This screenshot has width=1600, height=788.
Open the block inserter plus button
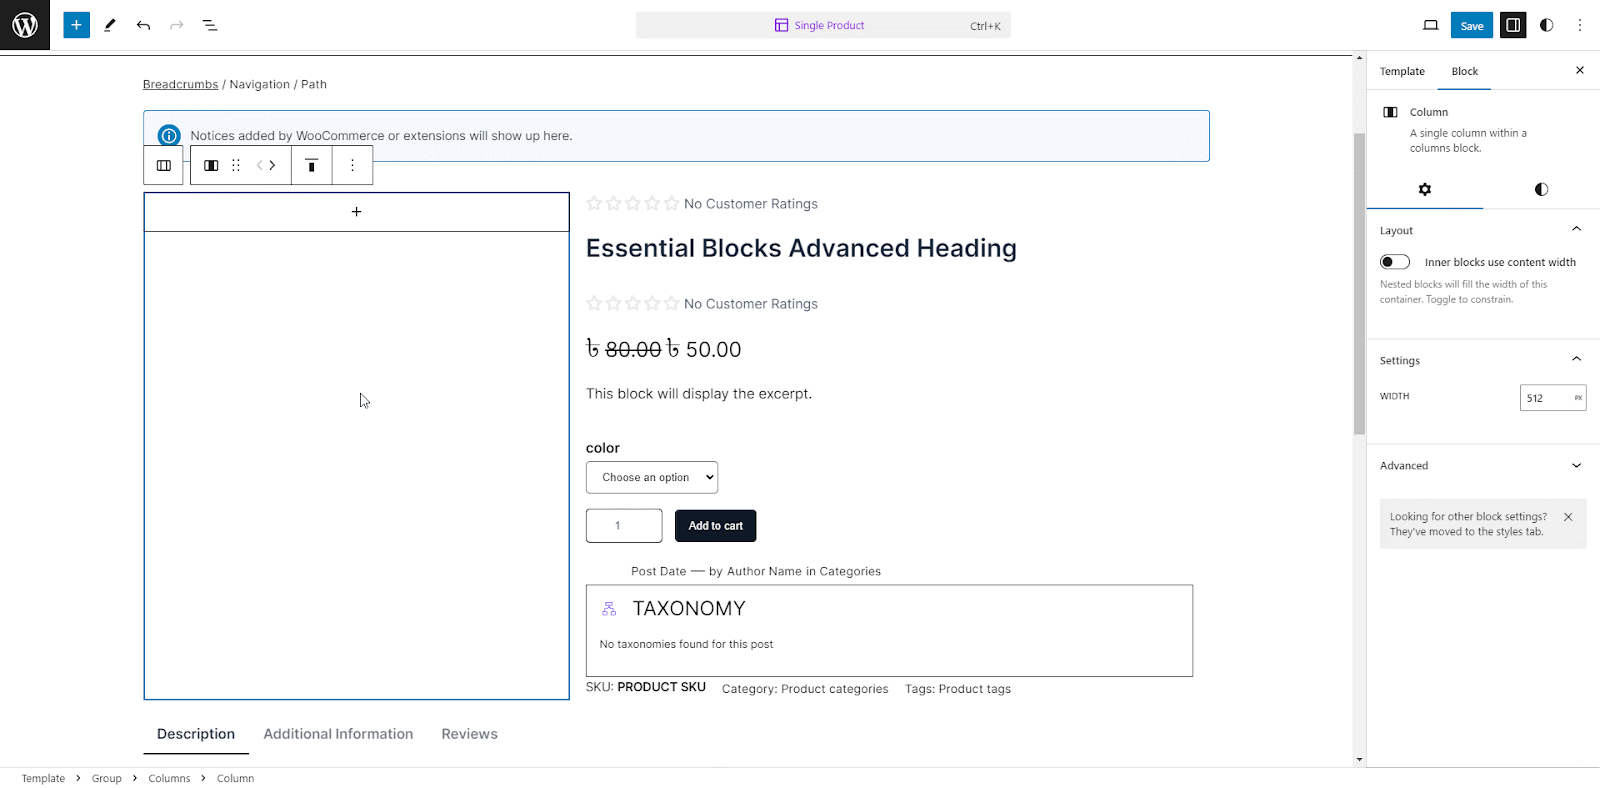pos(76,25)
